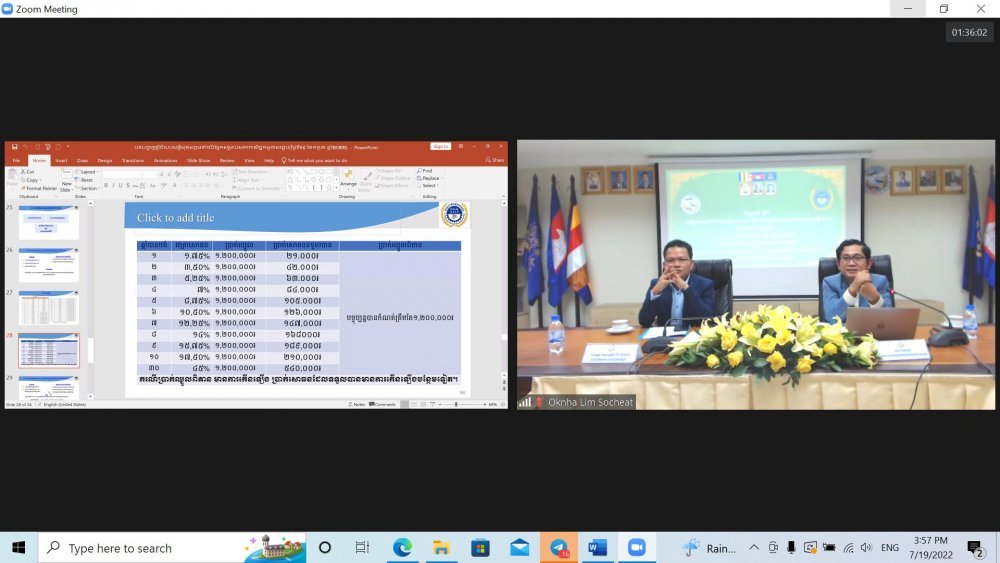The image size is (1000, 563).
Task: Click the Word icon in taskbar
Action: pyautogui.click(x=597, y=547)
